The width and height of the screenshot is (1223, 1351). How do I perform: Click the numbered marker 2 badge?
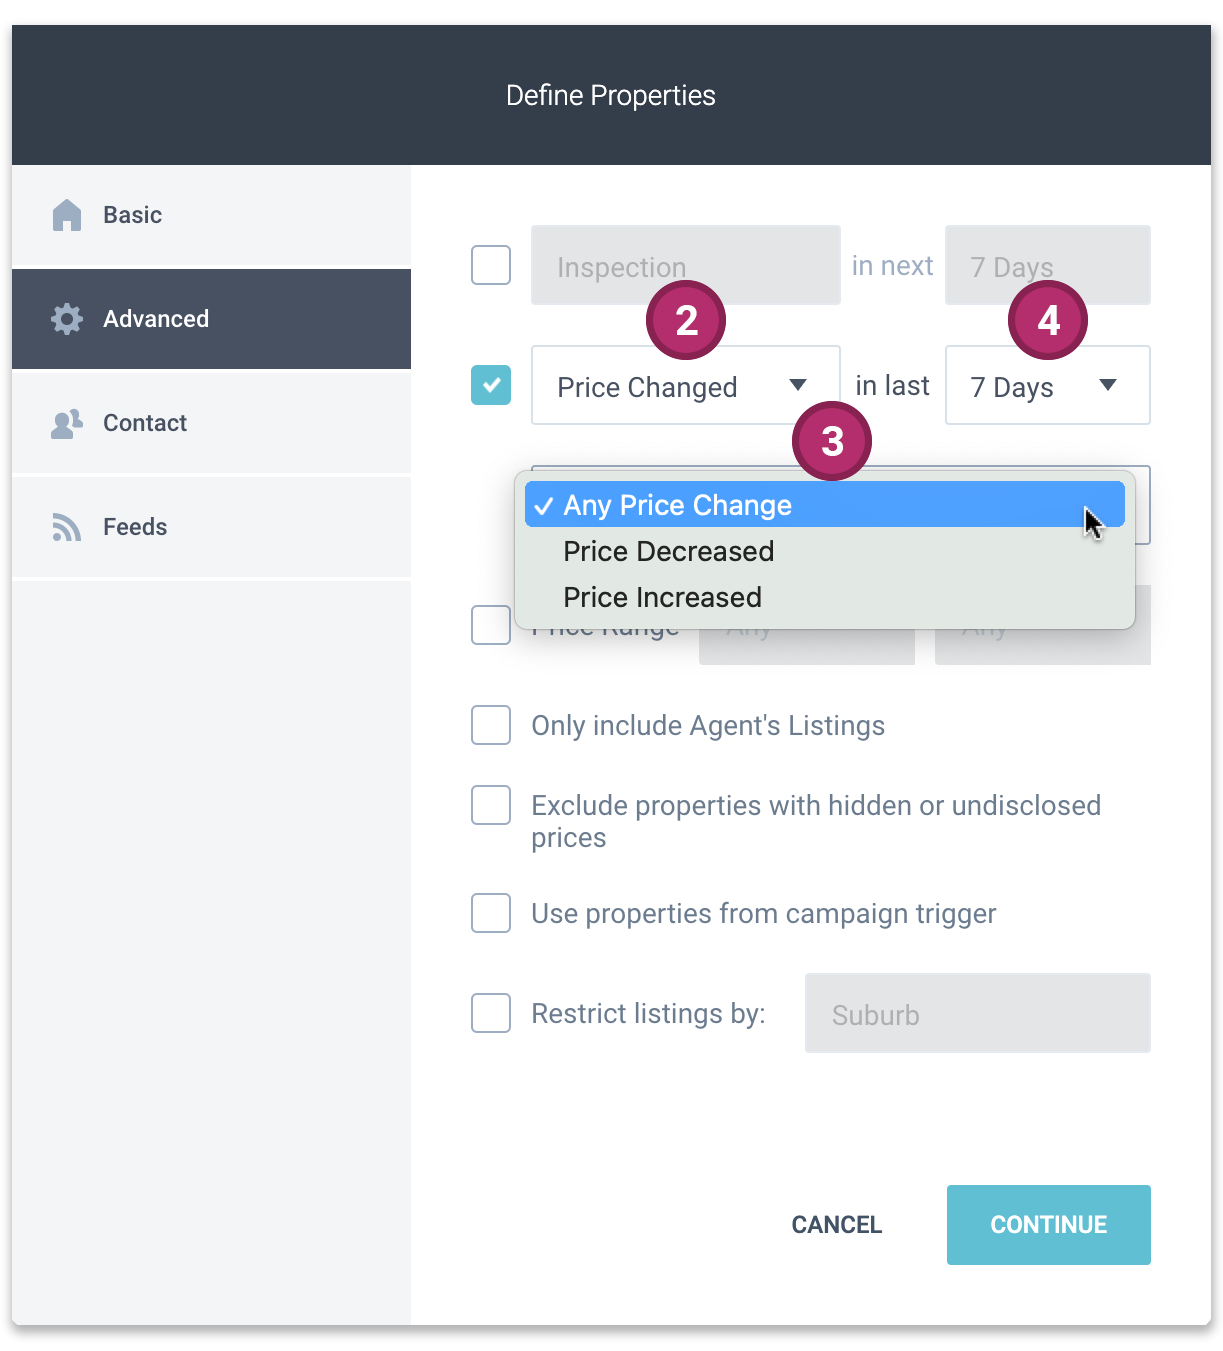(686, 320)
